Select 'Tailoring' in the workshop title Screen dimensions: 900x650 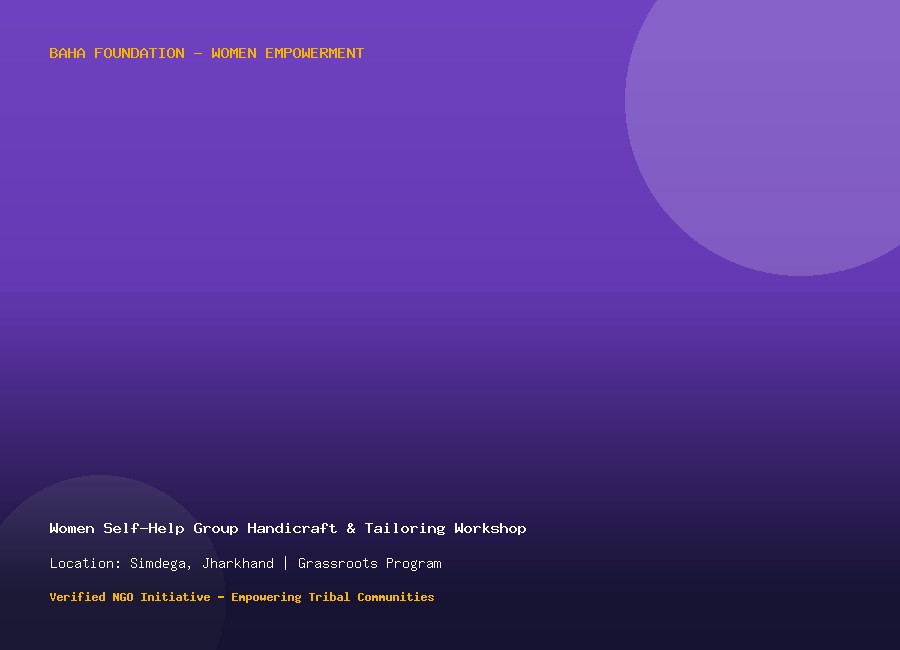(x=405, y=529)
